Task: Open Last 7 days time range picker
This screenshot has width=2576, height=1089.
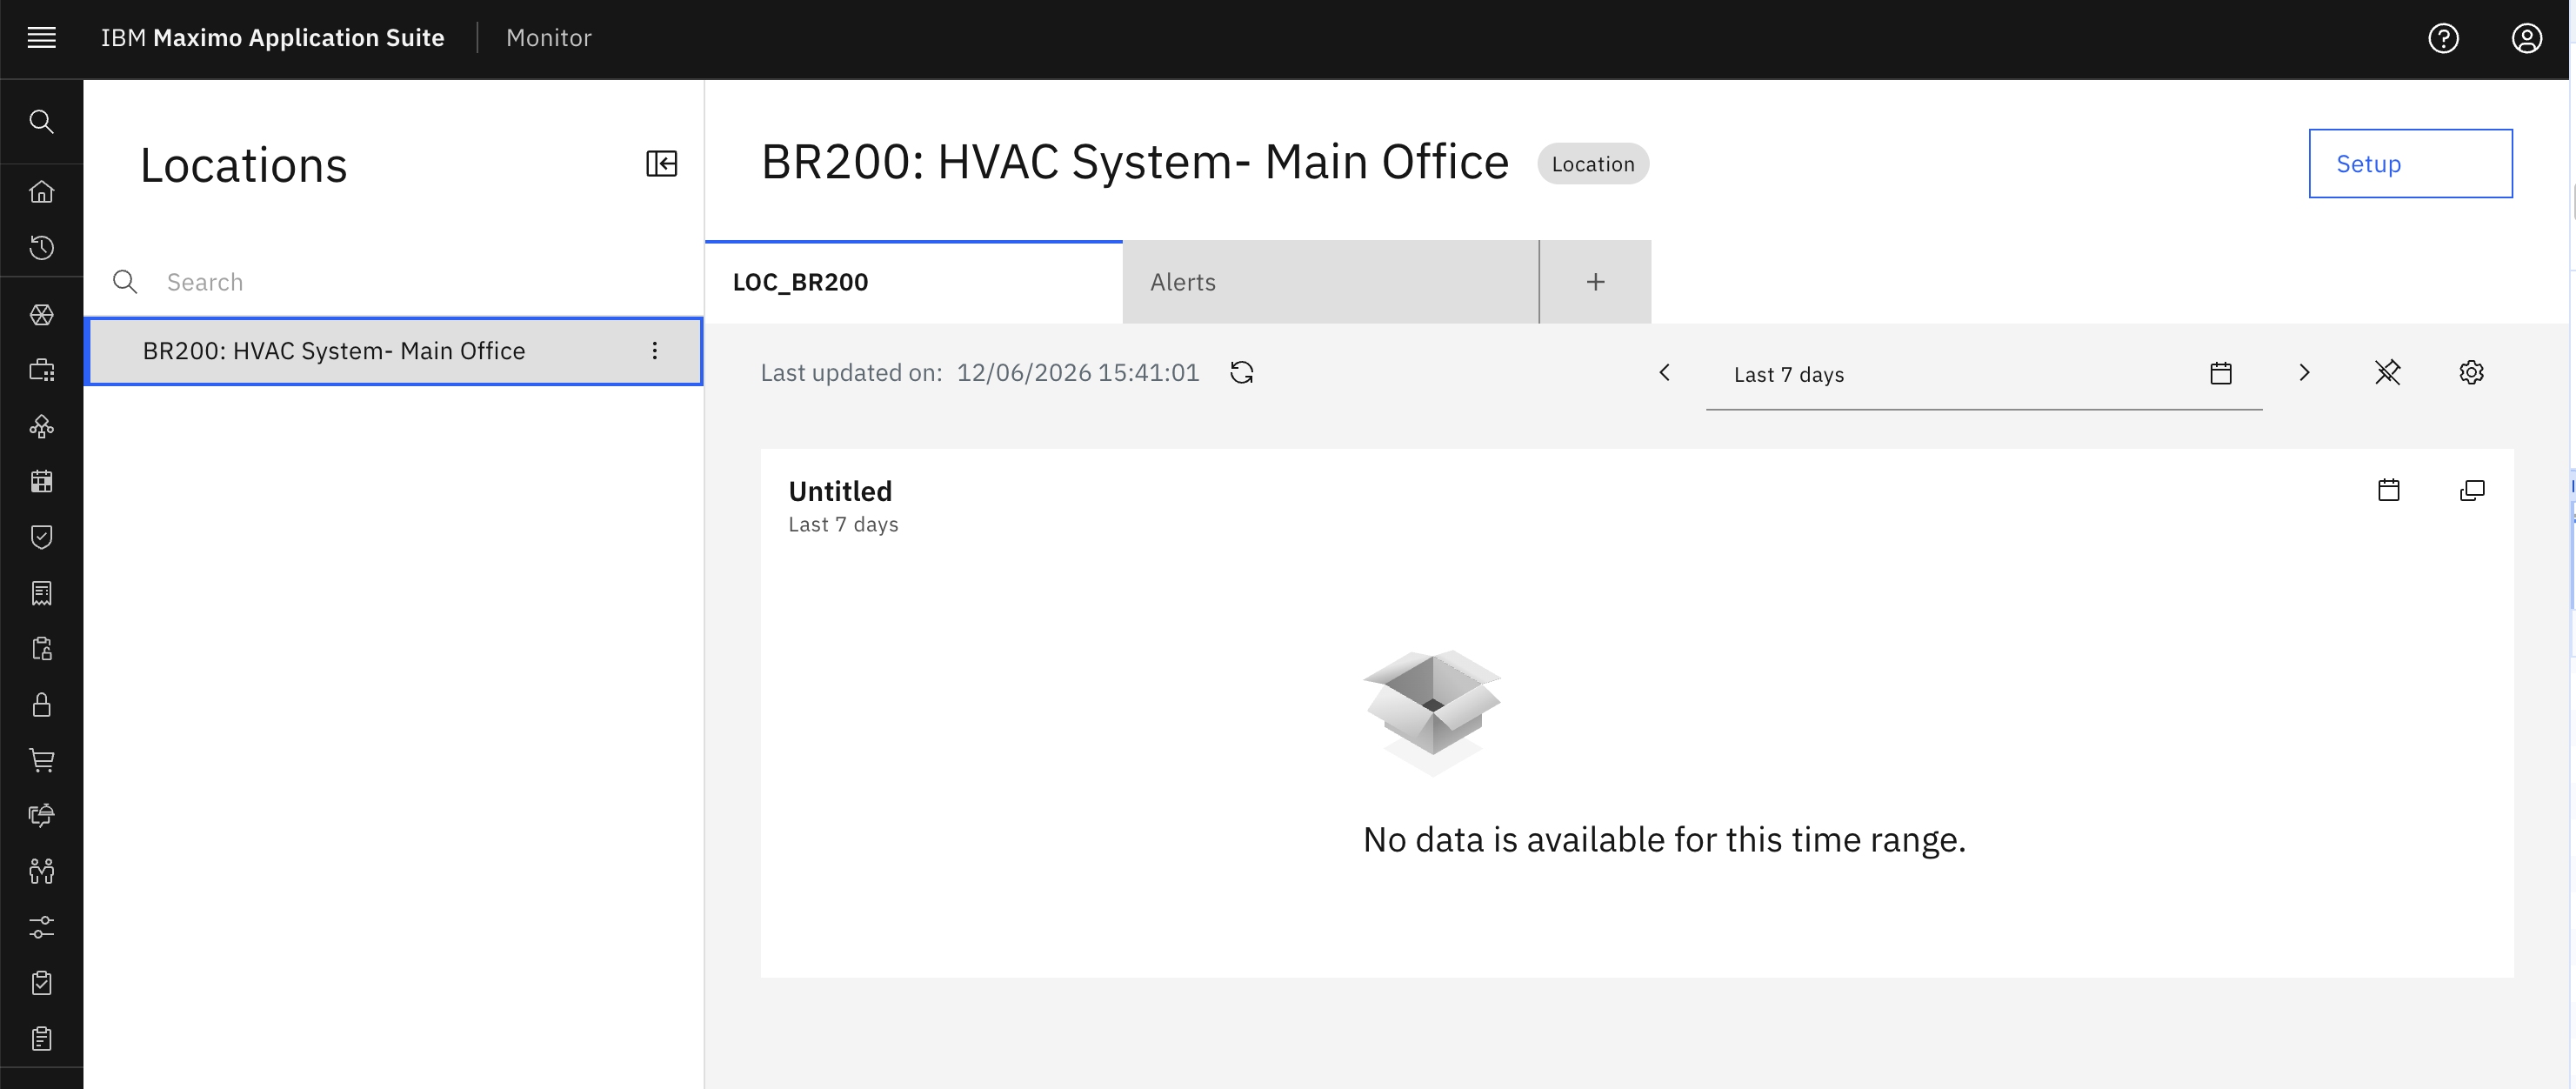Action: (x=1983, y=374)
